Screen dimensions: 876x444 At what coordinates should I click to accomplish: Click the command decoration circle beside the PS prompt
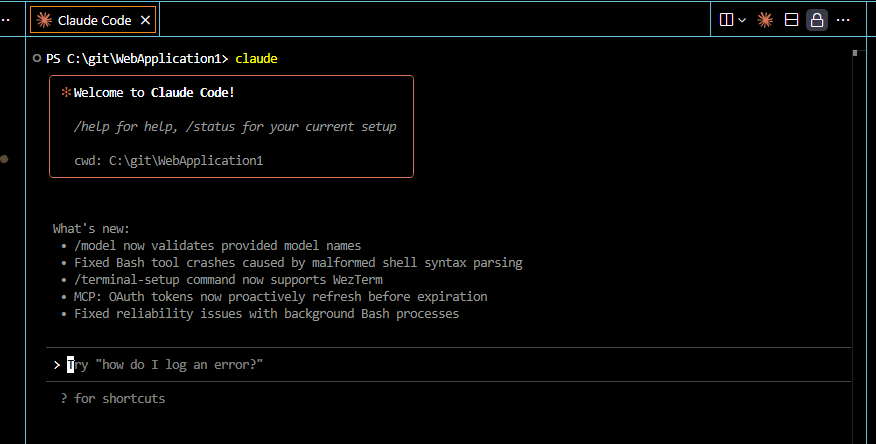coord(36,59)
